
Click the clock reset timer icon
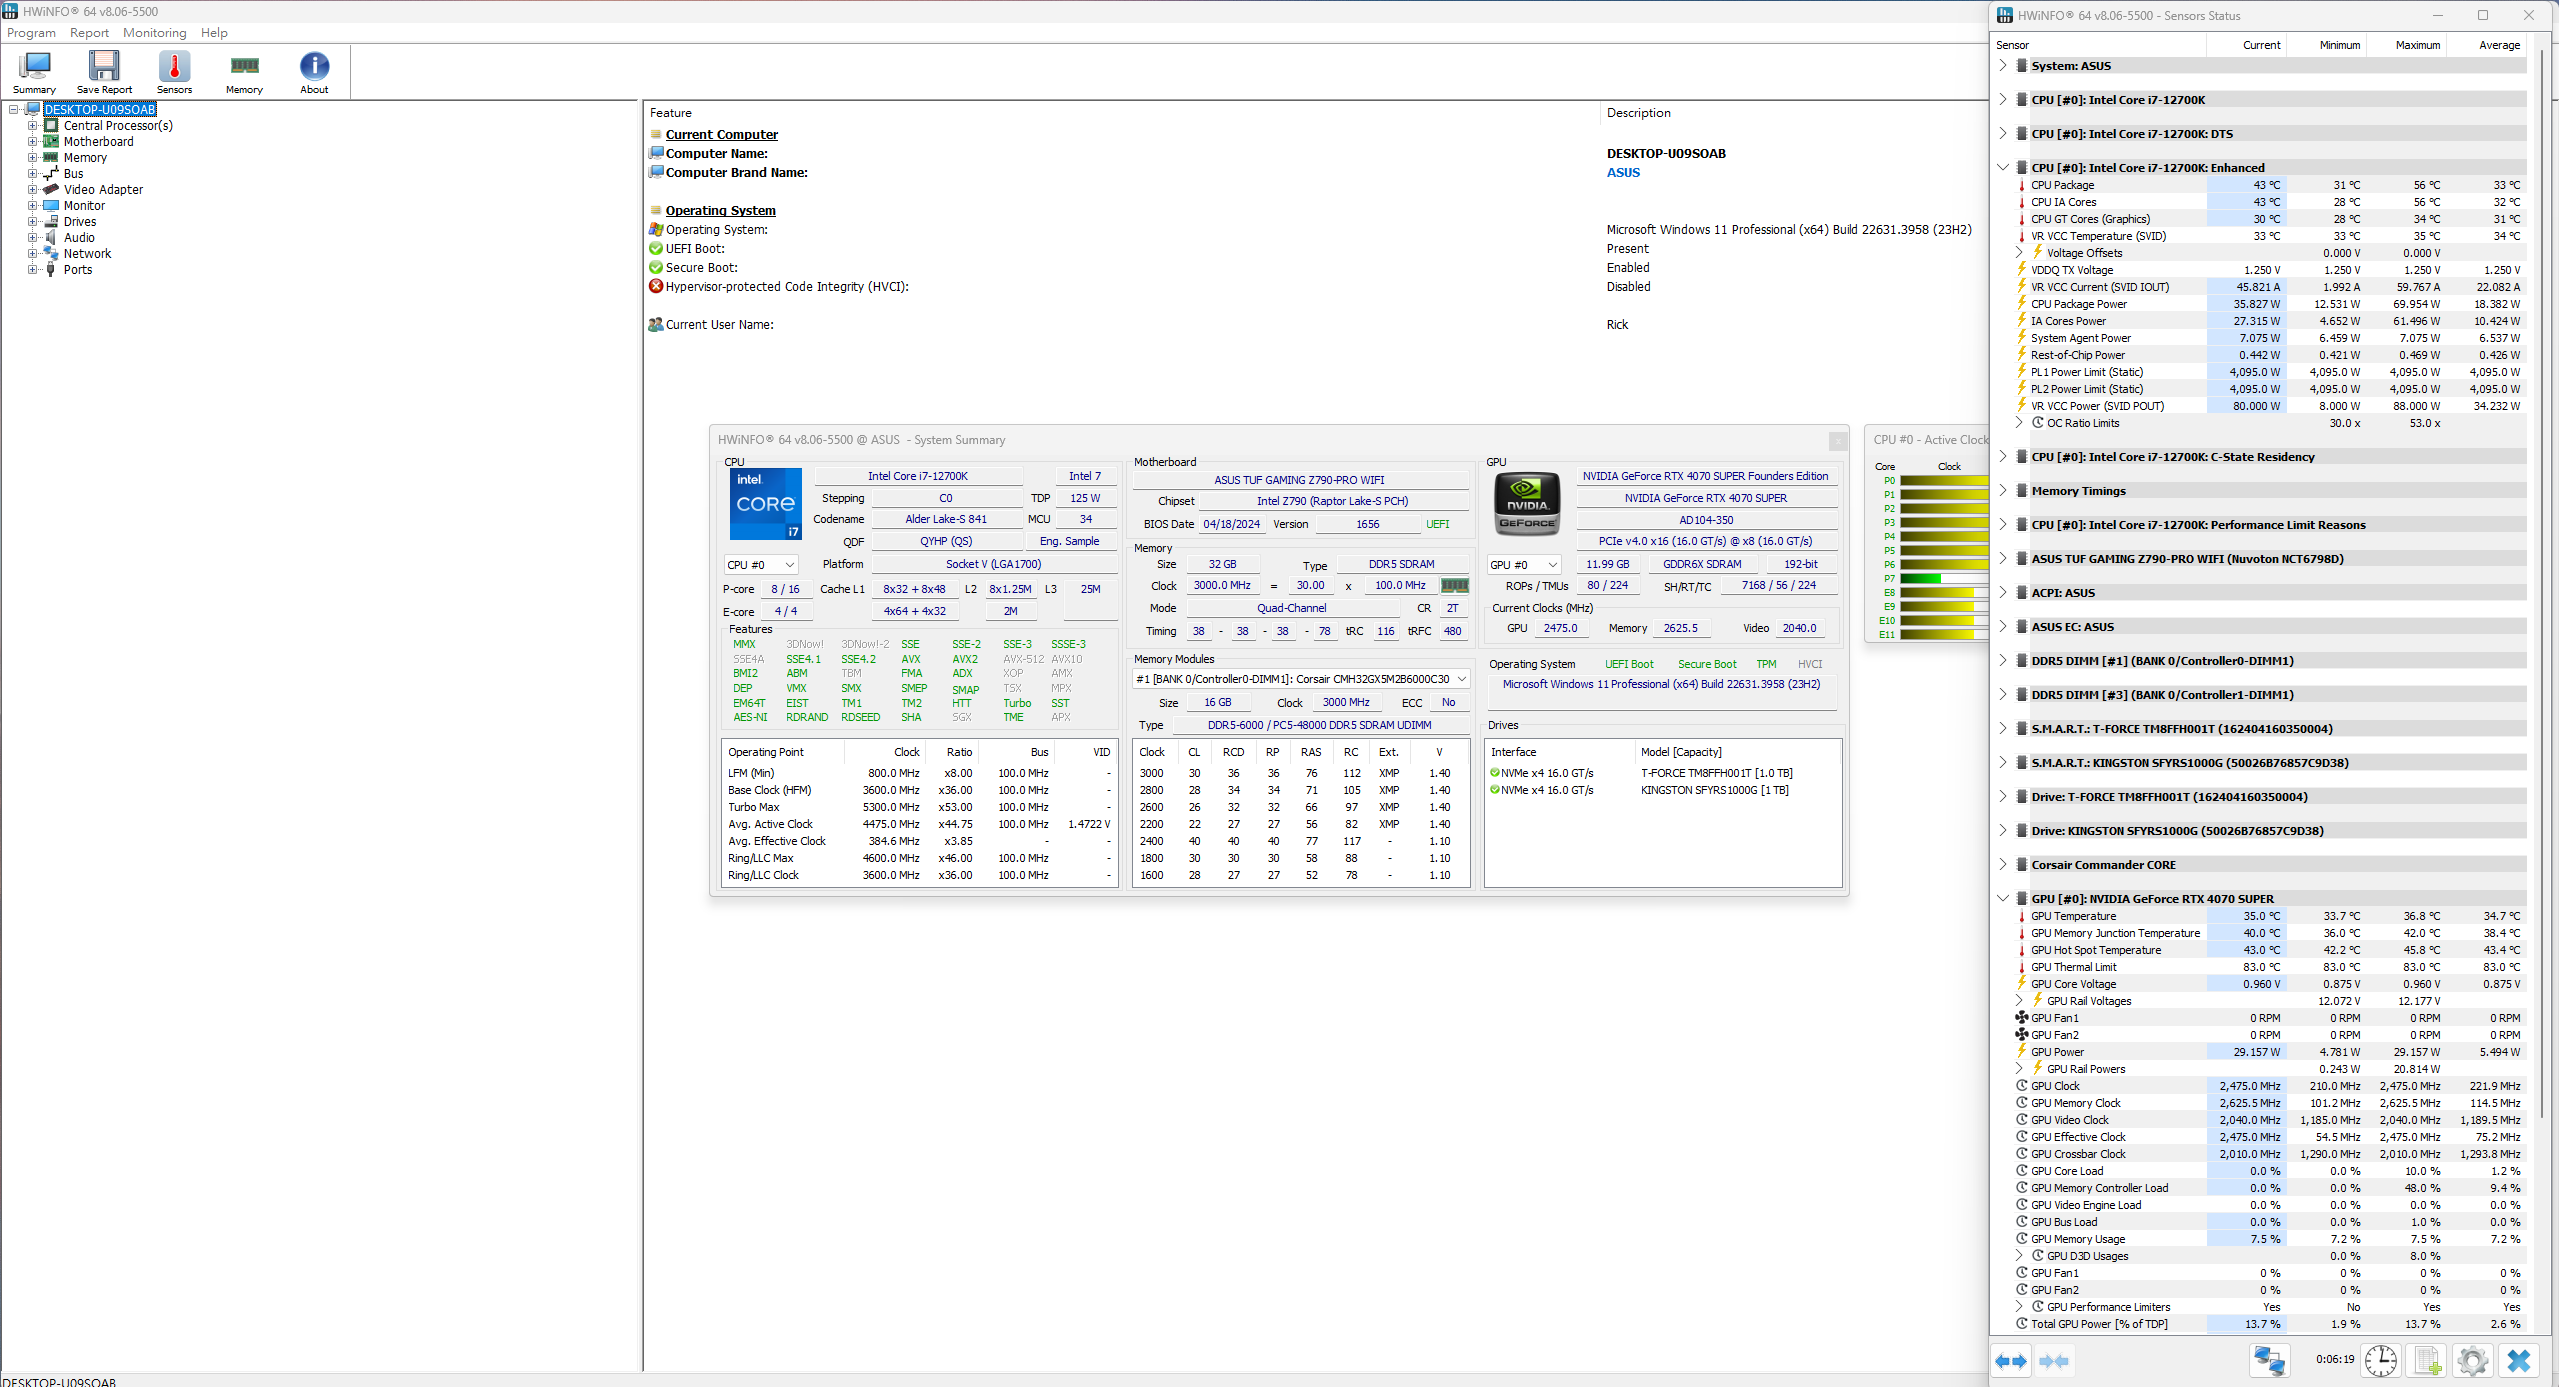pos(2381,1361)
